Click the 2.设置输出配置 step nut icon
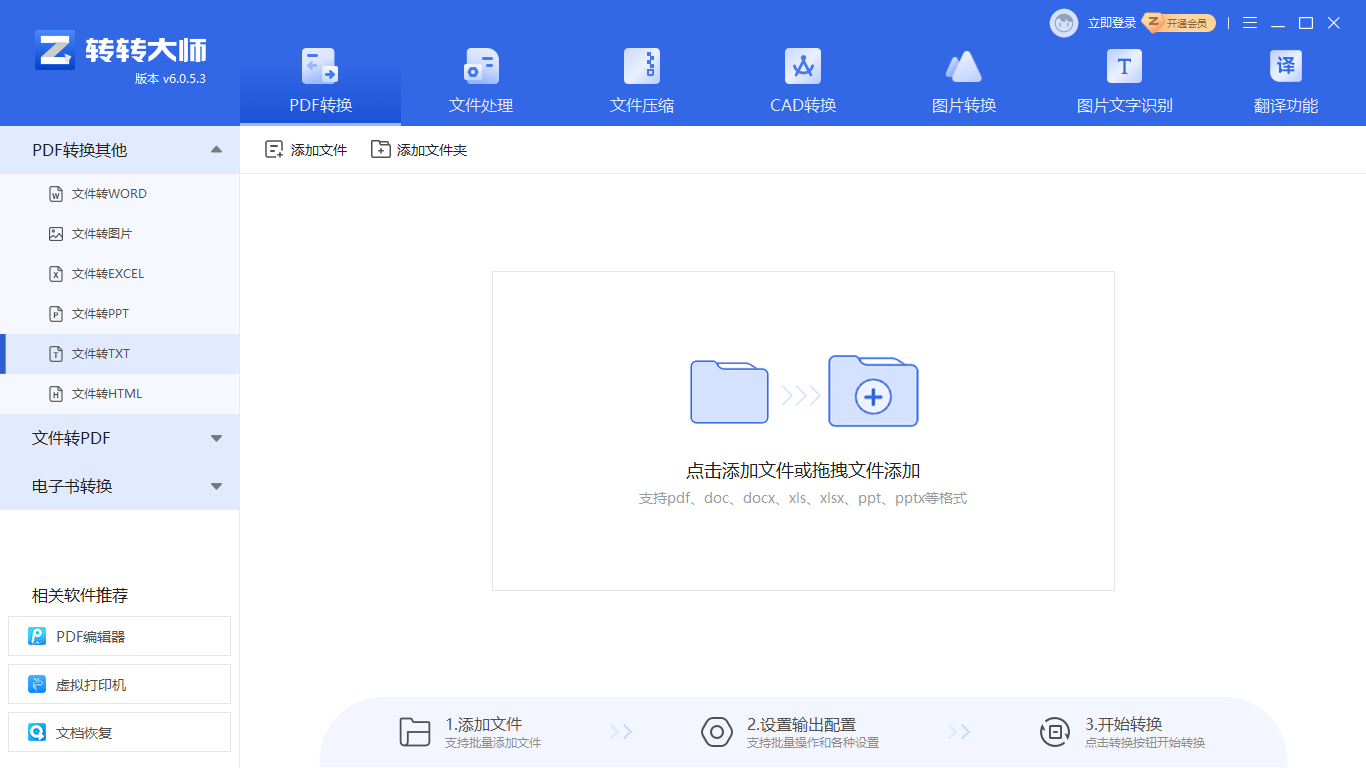Image resolution: width=1366 pixels, height=768 pixels. tap(717, 732)
